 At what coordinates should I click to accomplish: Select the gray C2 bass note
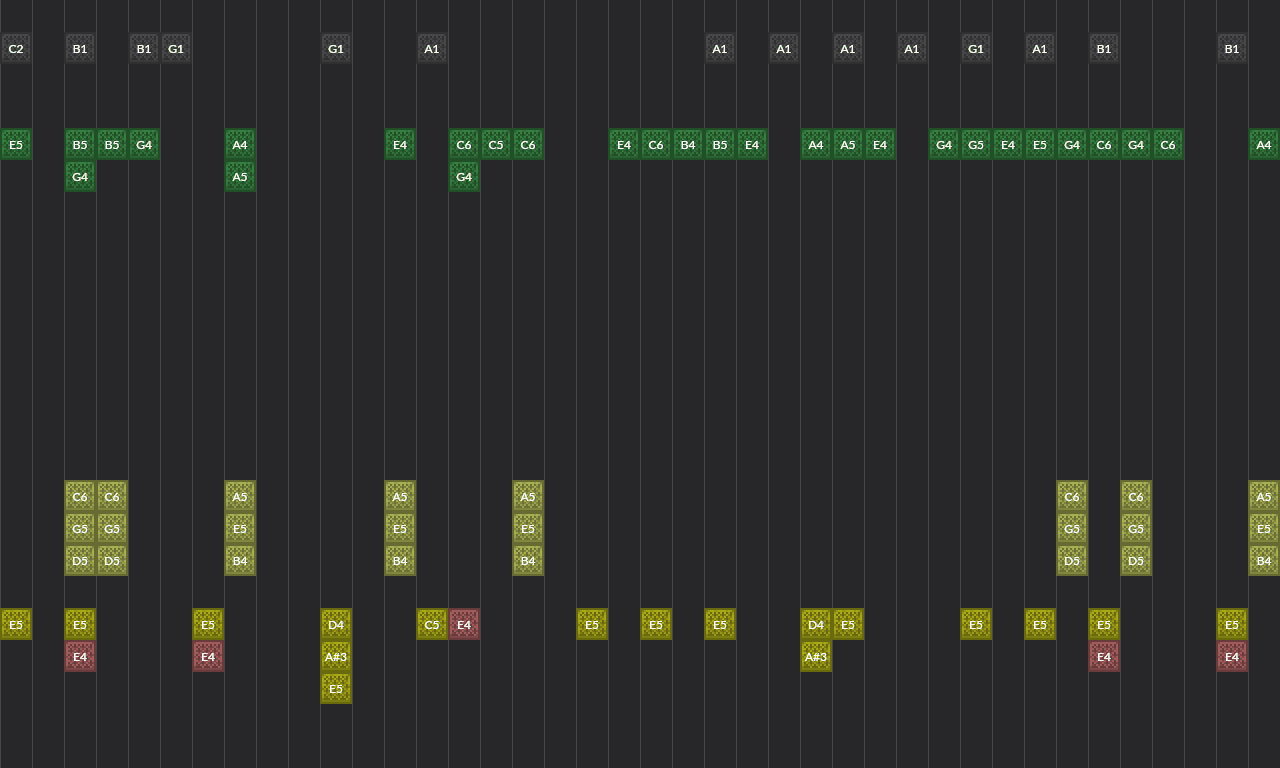pos(16,48)
